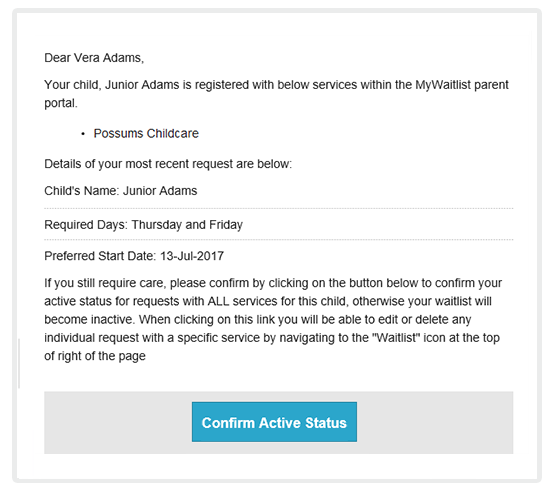The width and height of the screenshot is (555, 496).
Task: Click the dotted divider below Required Days
Action: 279,240
